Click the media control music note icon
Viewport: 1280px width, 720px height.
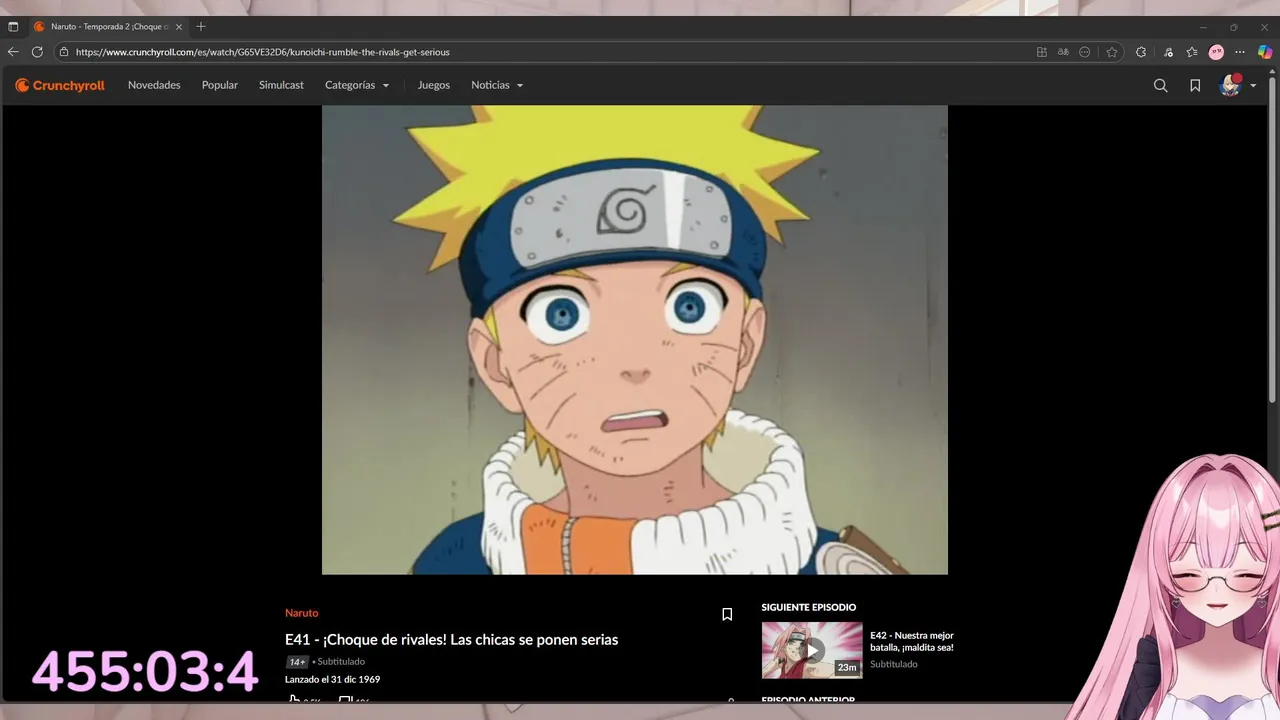1168,52
